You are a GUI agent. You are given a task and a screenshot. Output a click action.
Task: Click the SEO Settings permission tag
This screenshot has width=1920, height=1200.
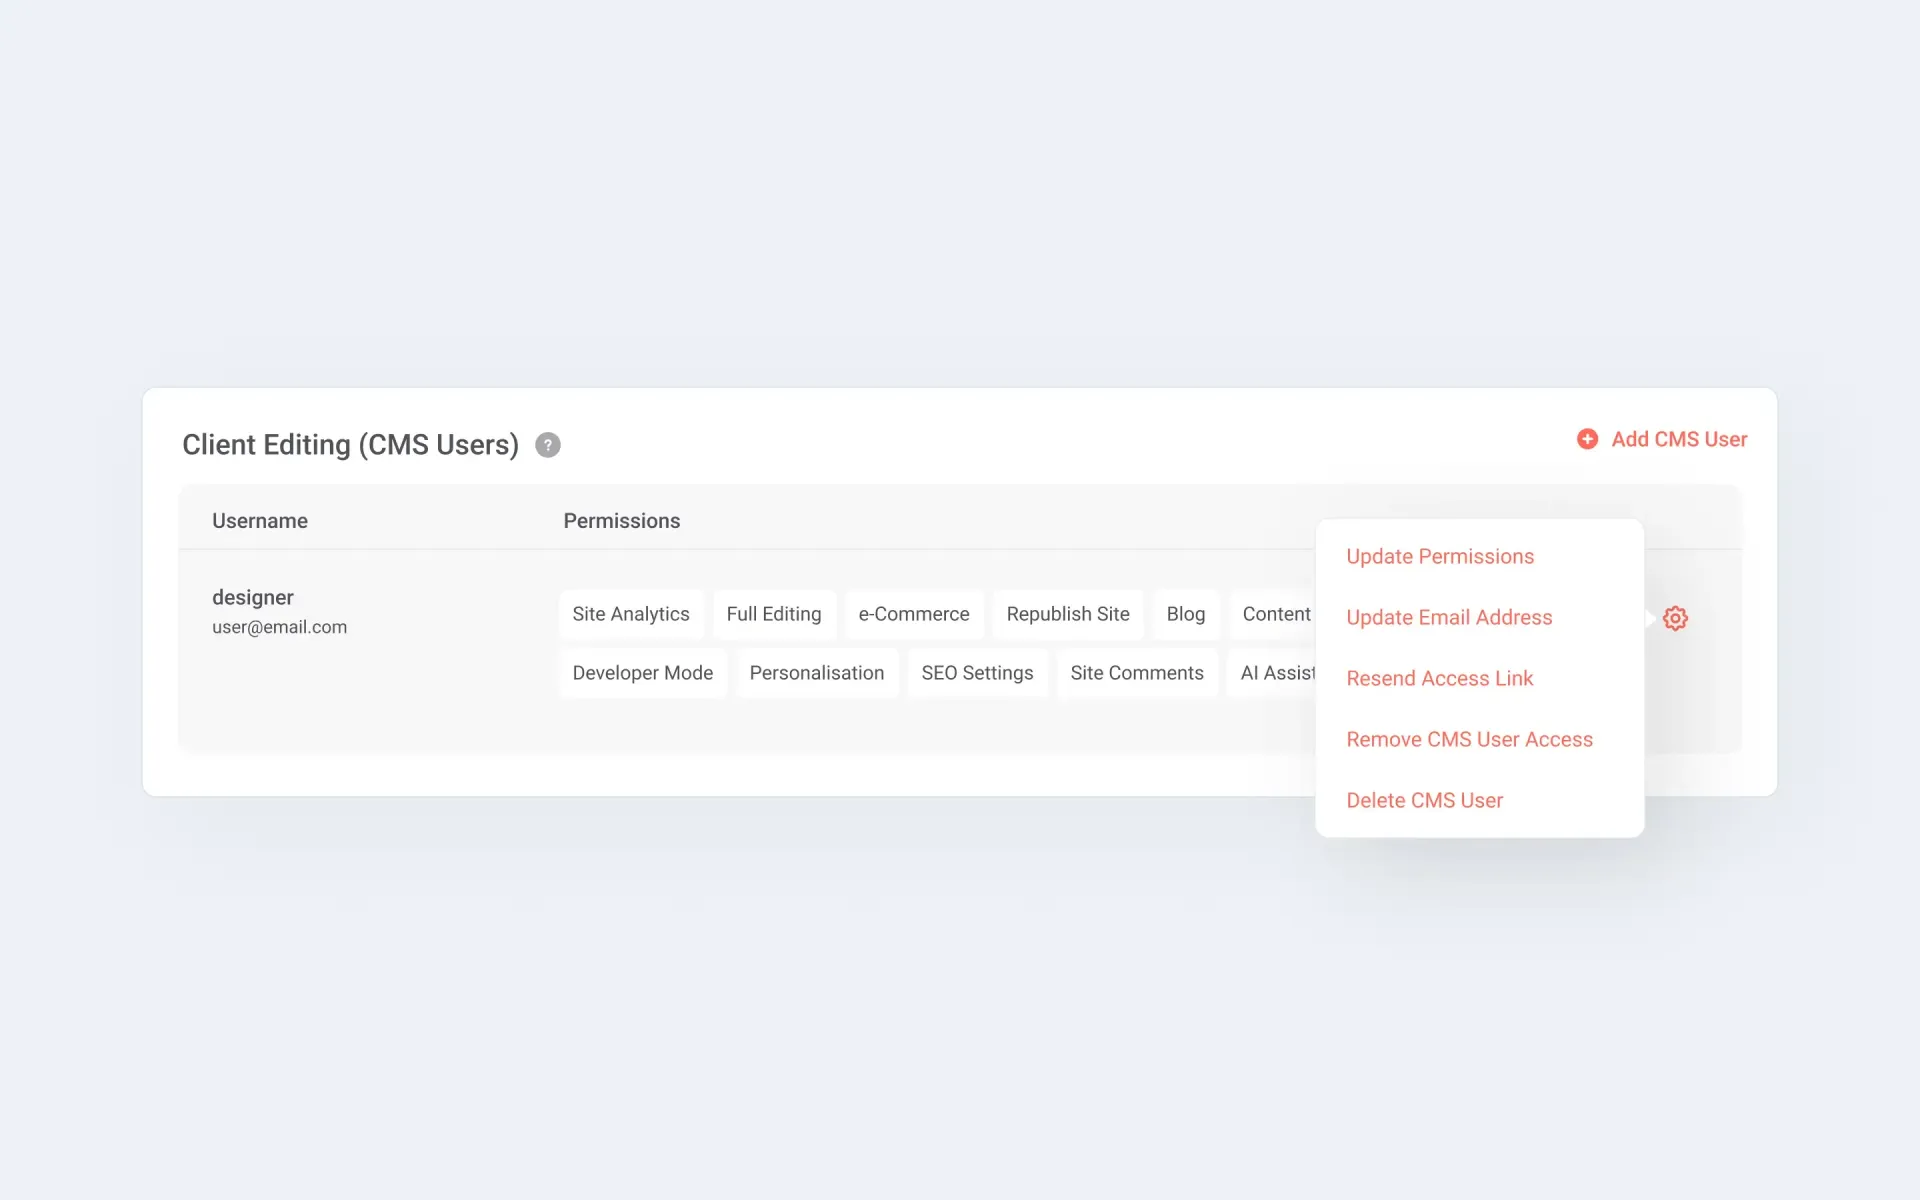tap(976, 673)
